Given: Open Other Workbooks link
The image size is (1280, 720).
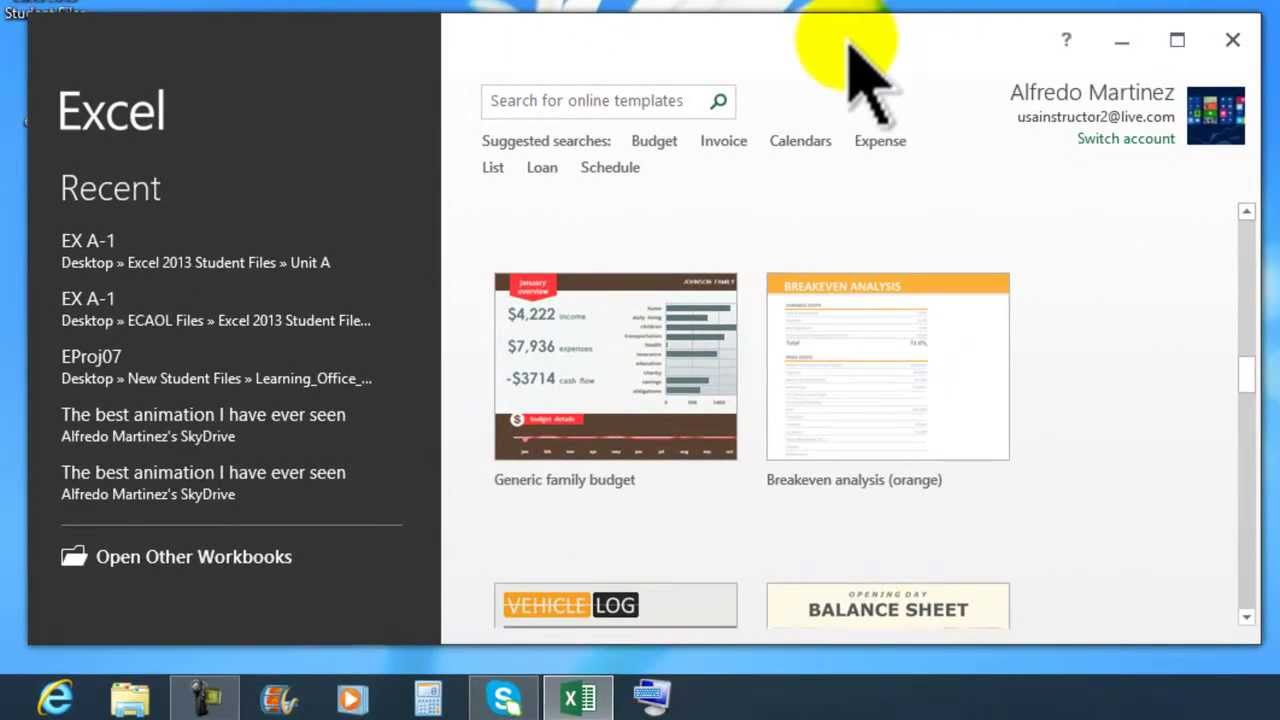Looking at the screenshot, I should (x=194, y=557).
